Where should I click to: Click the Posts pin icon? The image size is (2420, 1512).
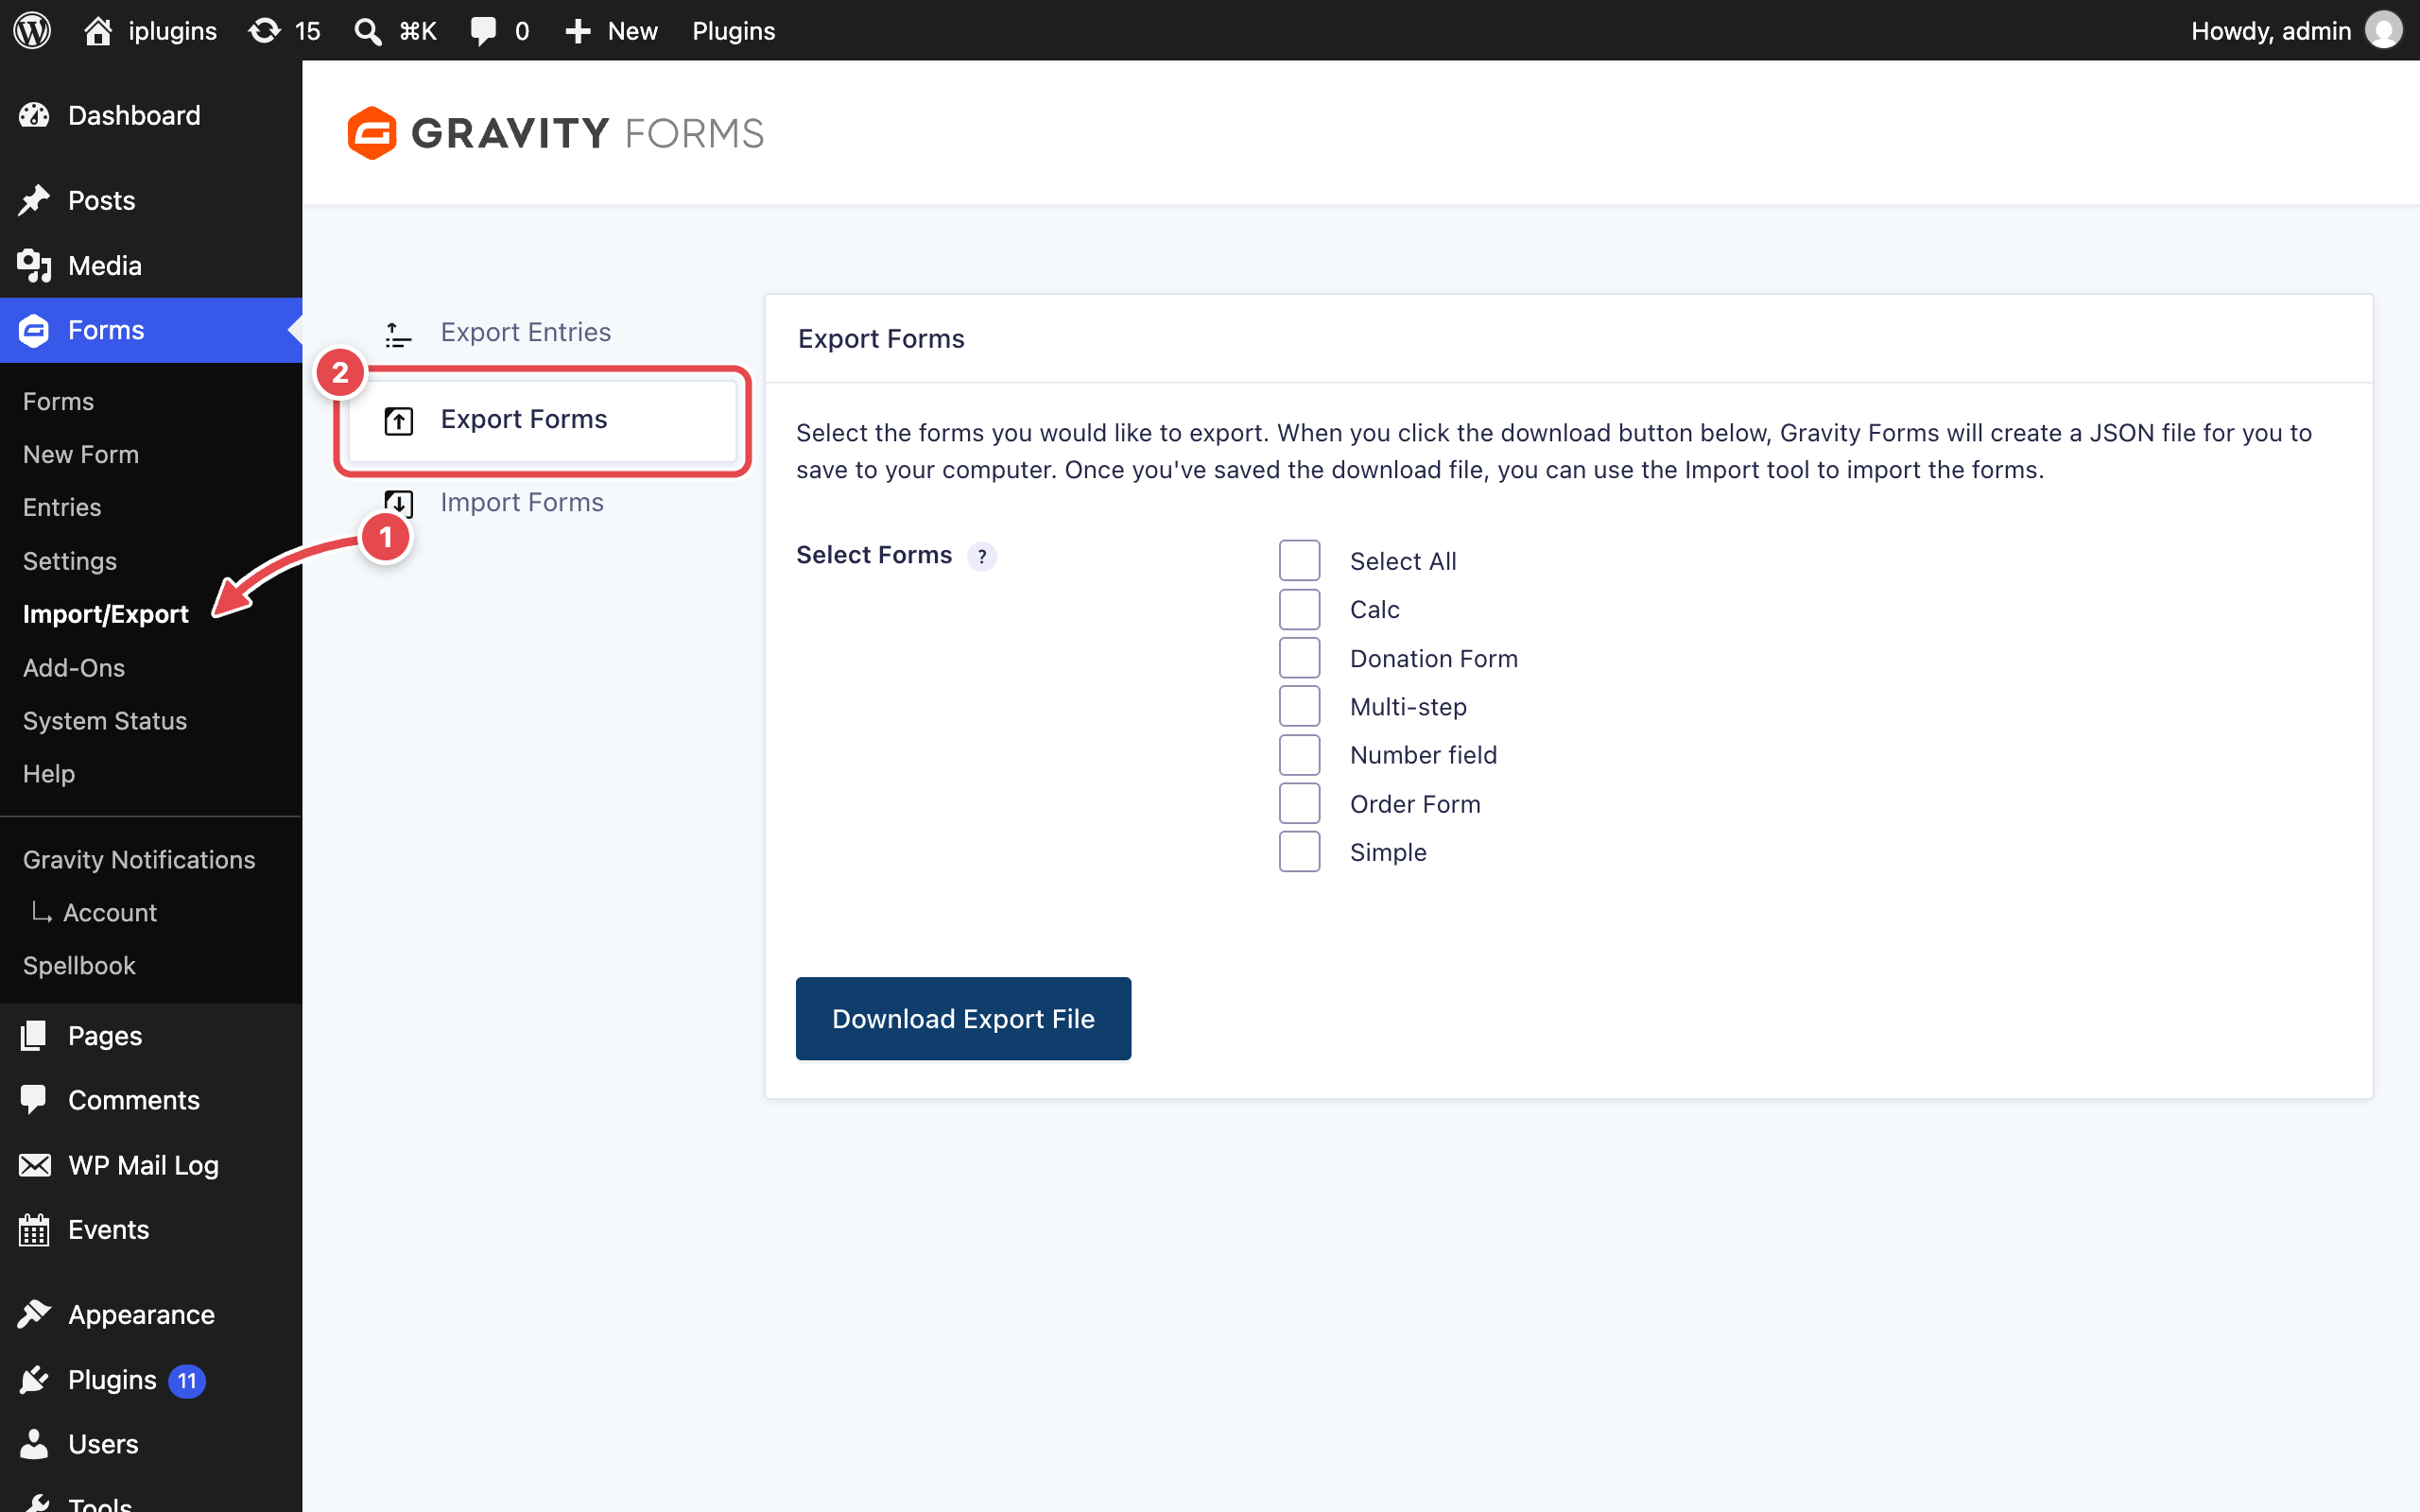(x=34, y=200)
